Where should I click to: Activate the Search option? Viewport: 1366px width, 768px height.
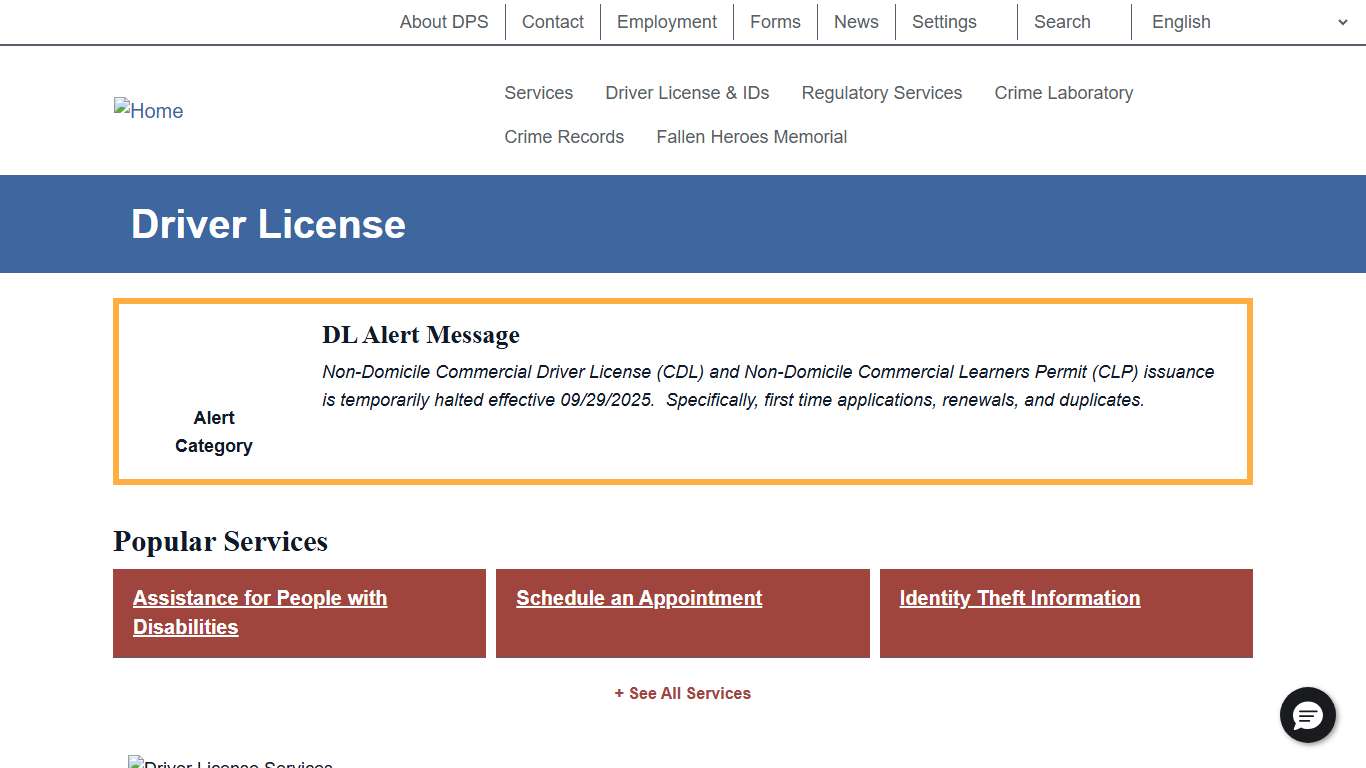click(x=1061, y=21)
